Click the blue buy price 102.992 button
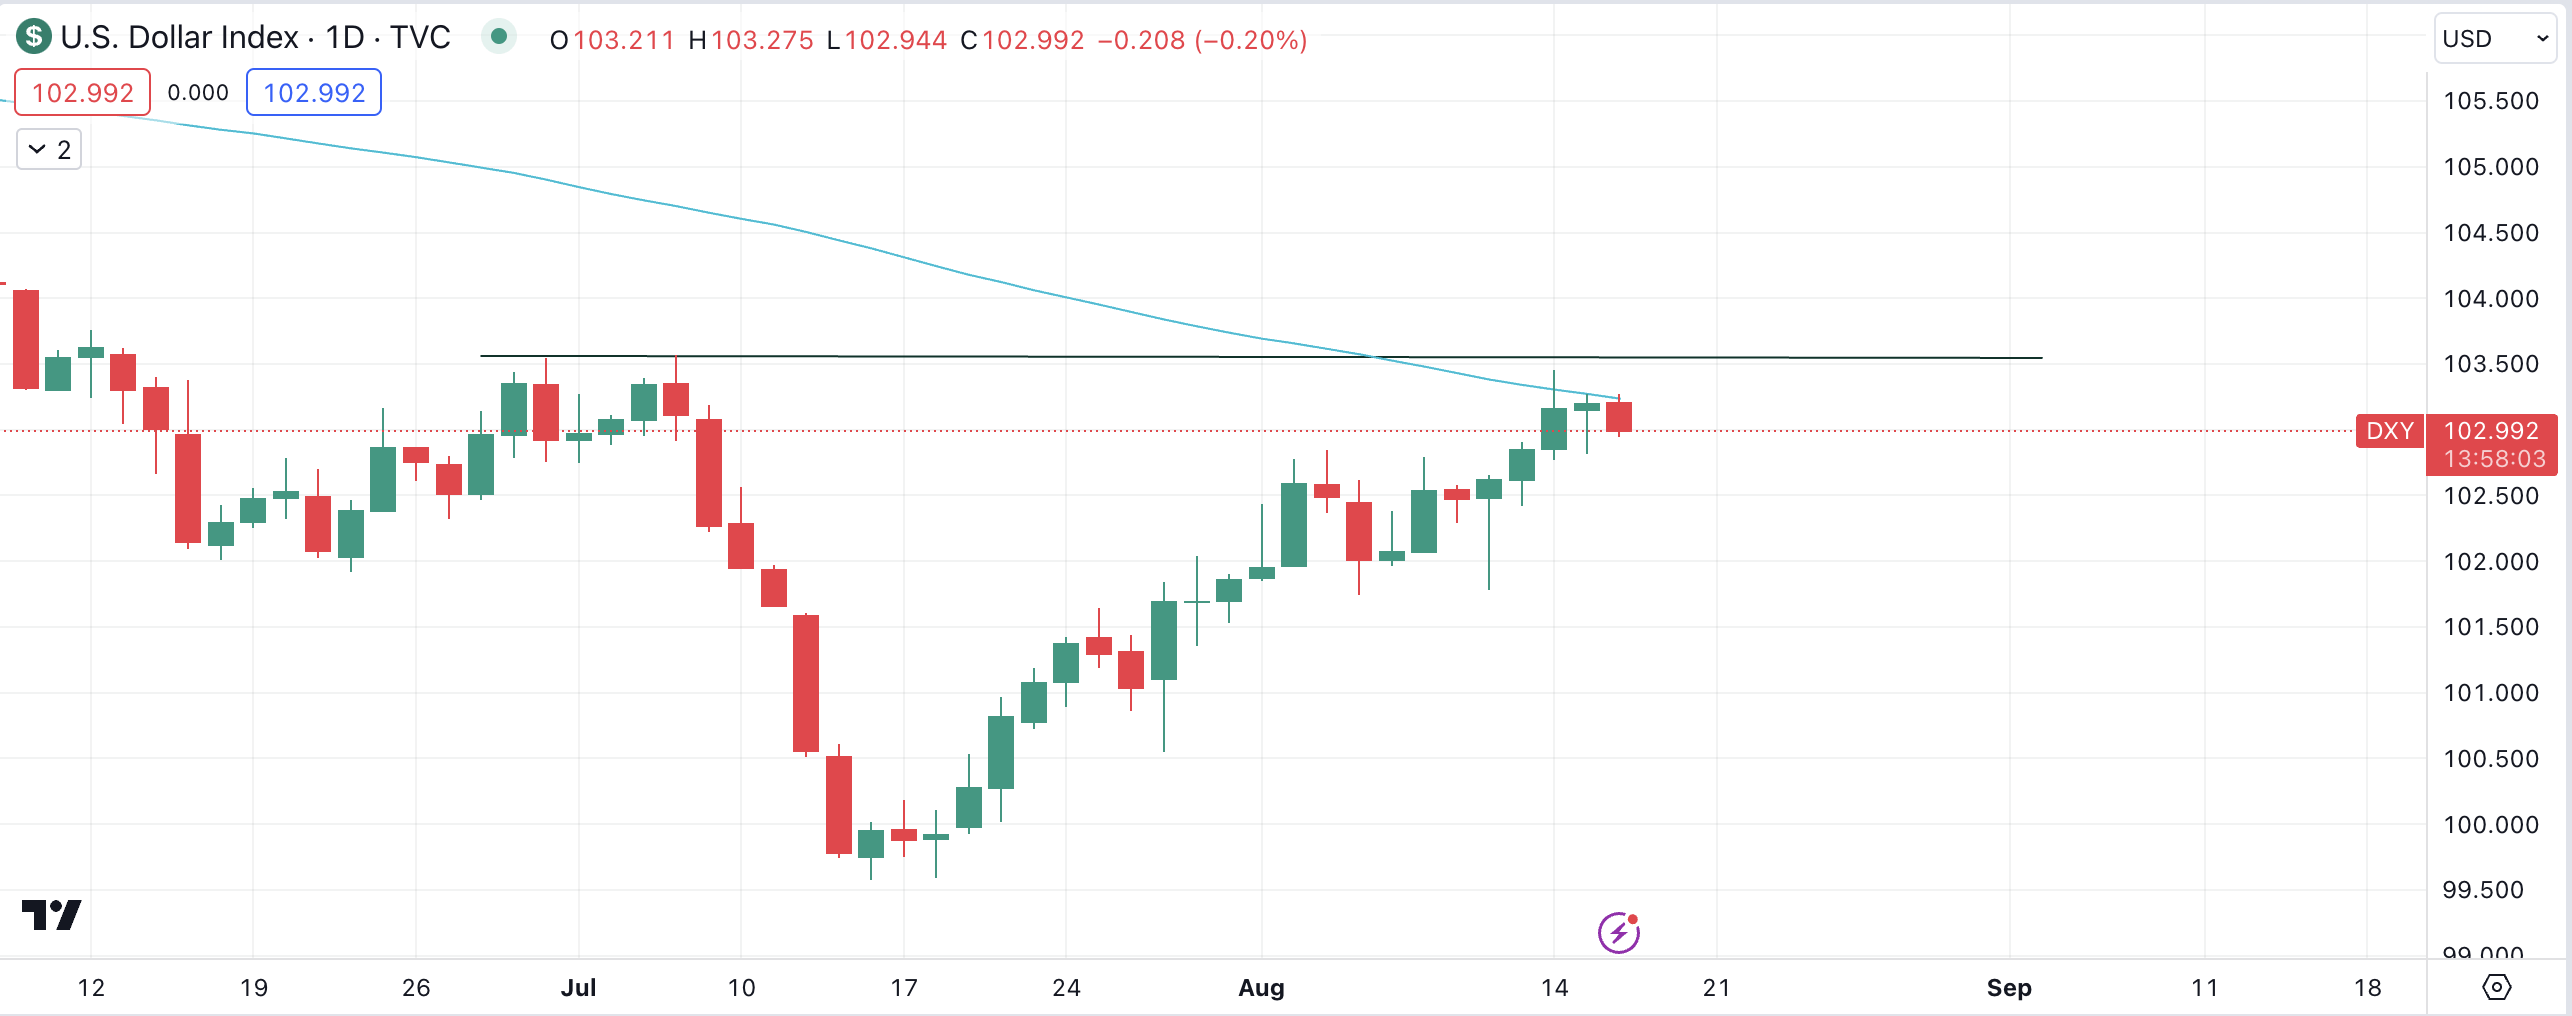This screenshot has height=1016, width=2572. tap(314, 93)
